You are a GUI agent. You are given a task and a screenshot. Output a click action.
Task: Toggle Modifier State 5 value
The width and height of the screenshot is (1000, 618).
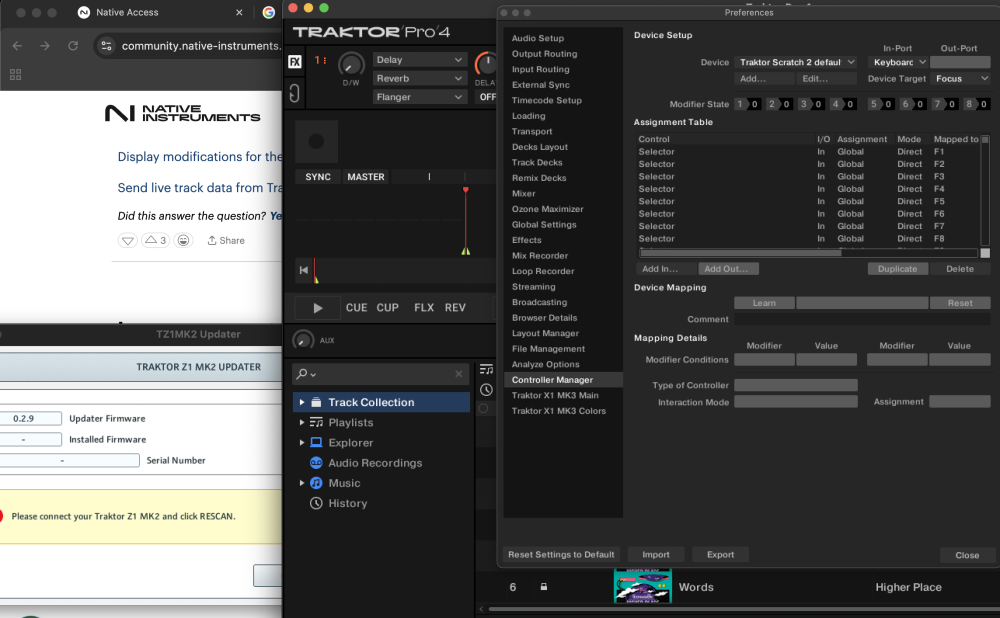[x=888, y=104]
